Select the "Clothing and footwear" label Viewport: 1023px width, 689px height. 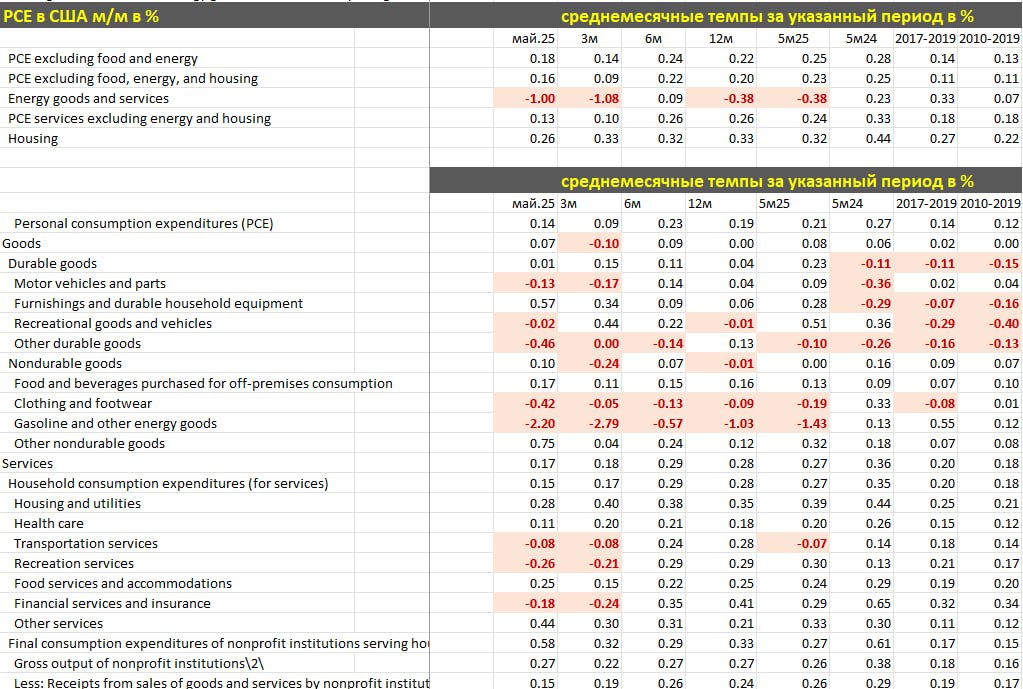(83, 404)
